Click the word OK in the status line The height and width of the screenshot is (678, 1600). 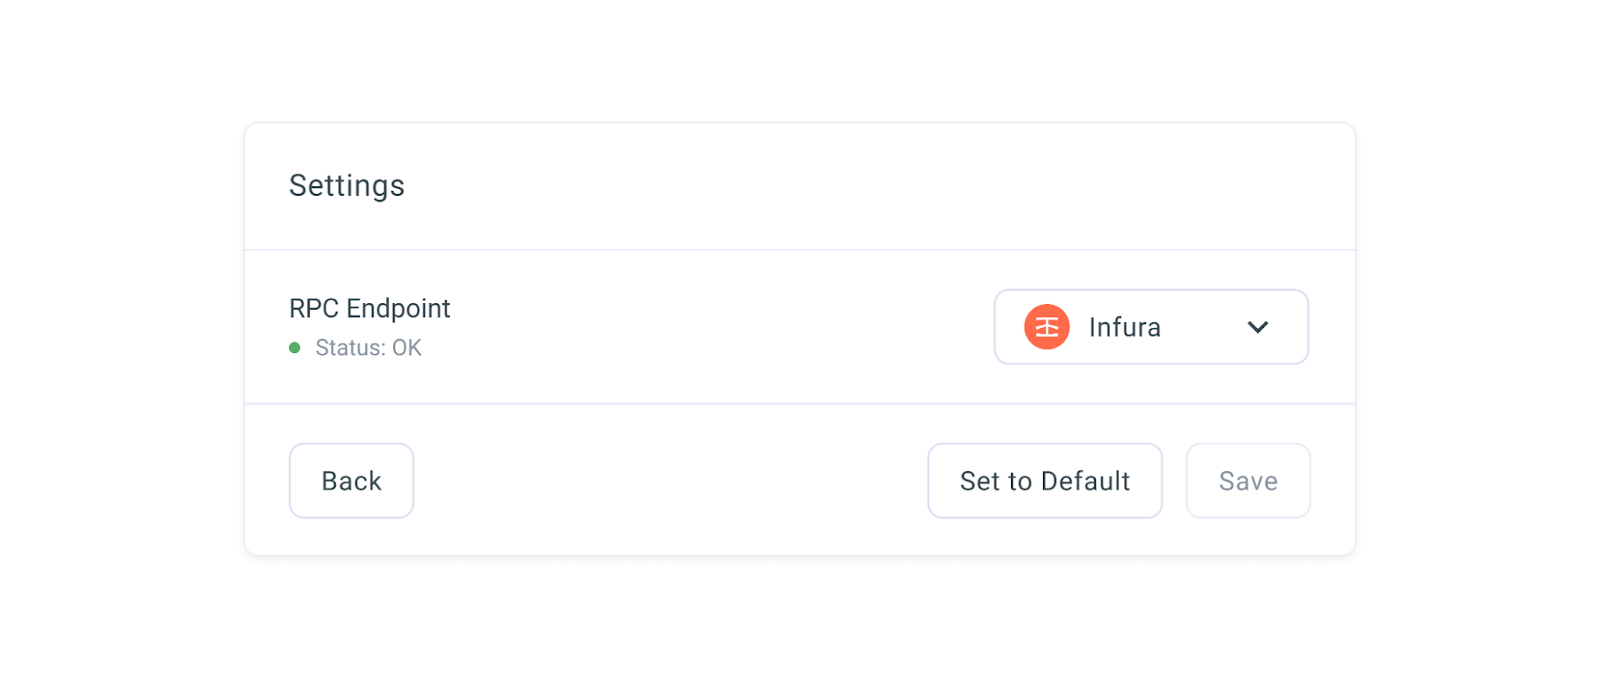click(x=407, y=348)
